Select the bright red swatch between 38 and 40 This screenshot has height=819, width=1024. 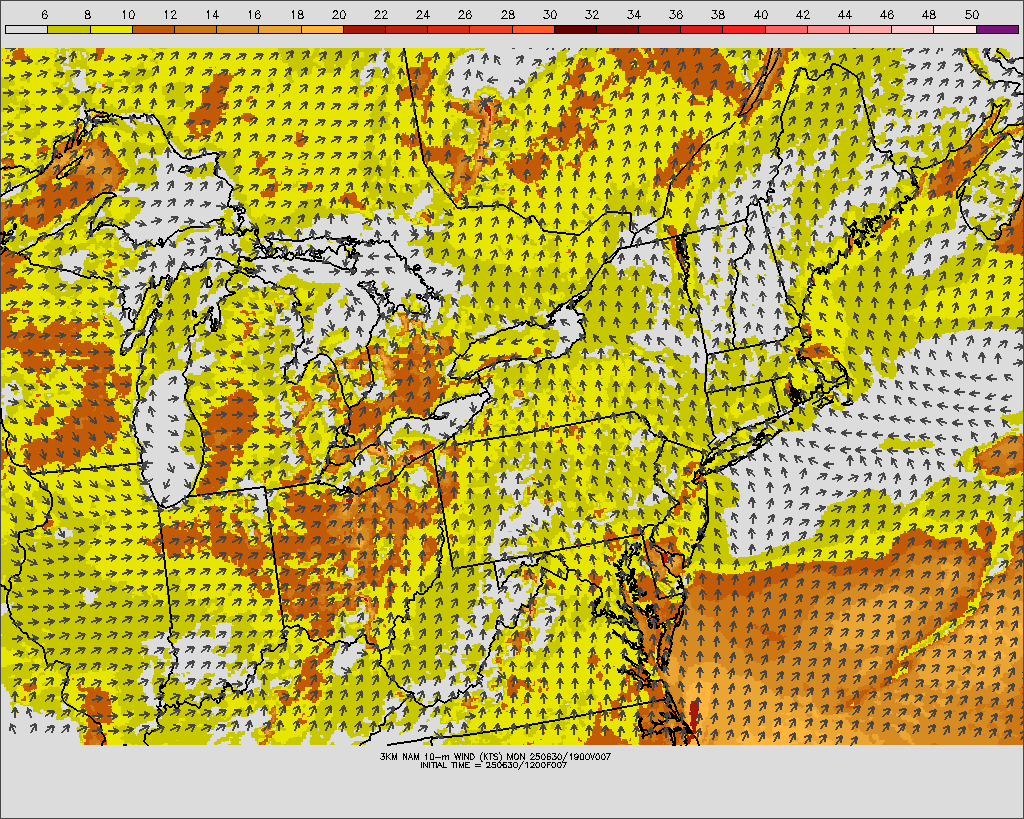[744, 29]
